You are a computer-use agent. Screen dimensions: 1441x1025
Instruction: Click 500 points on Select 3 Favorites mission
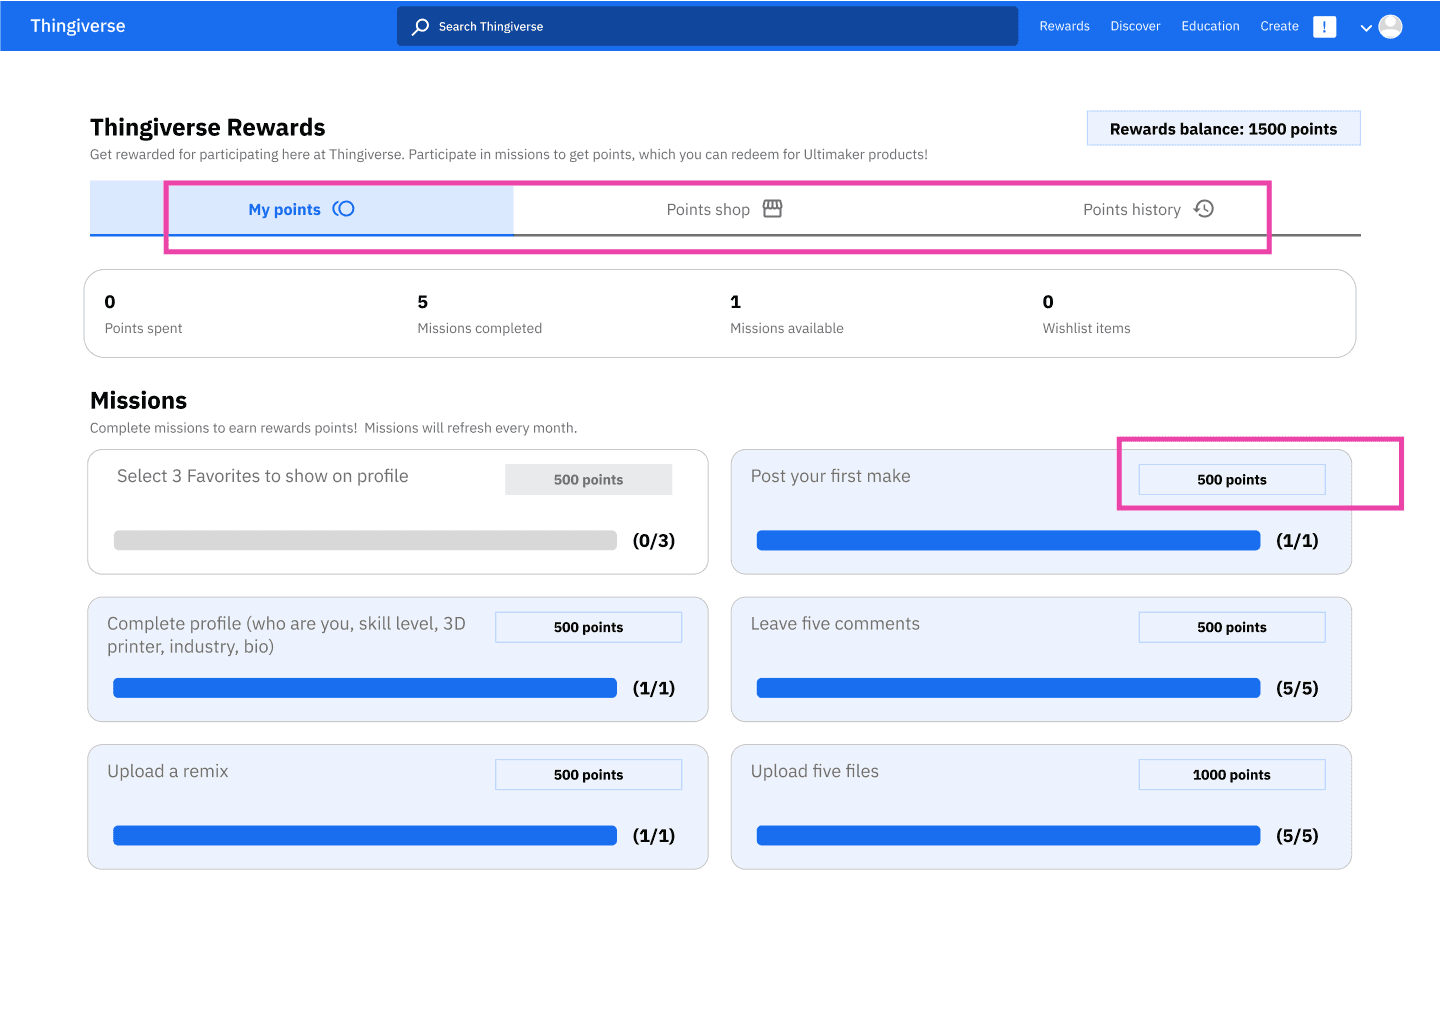tap(588, 480)
